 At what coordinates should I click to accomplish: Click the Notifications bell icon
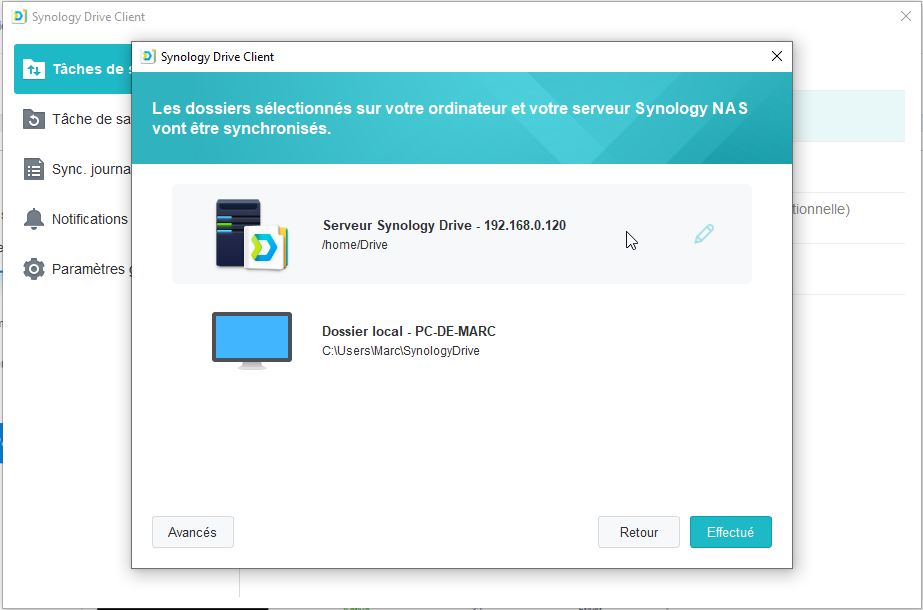coord(34,219)
